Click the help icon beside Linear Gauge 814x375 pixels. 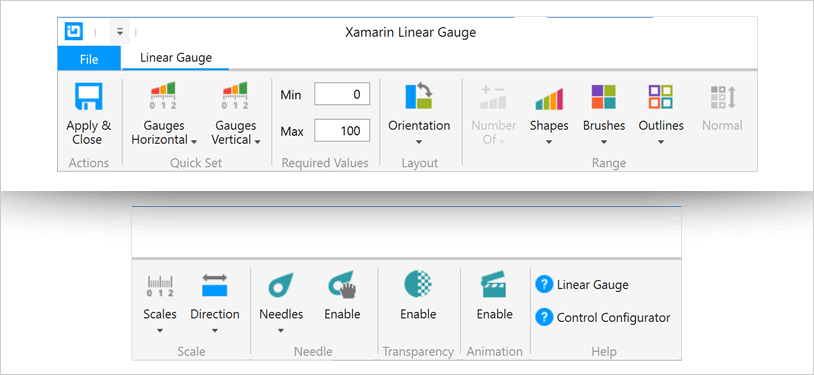point(544,285)
